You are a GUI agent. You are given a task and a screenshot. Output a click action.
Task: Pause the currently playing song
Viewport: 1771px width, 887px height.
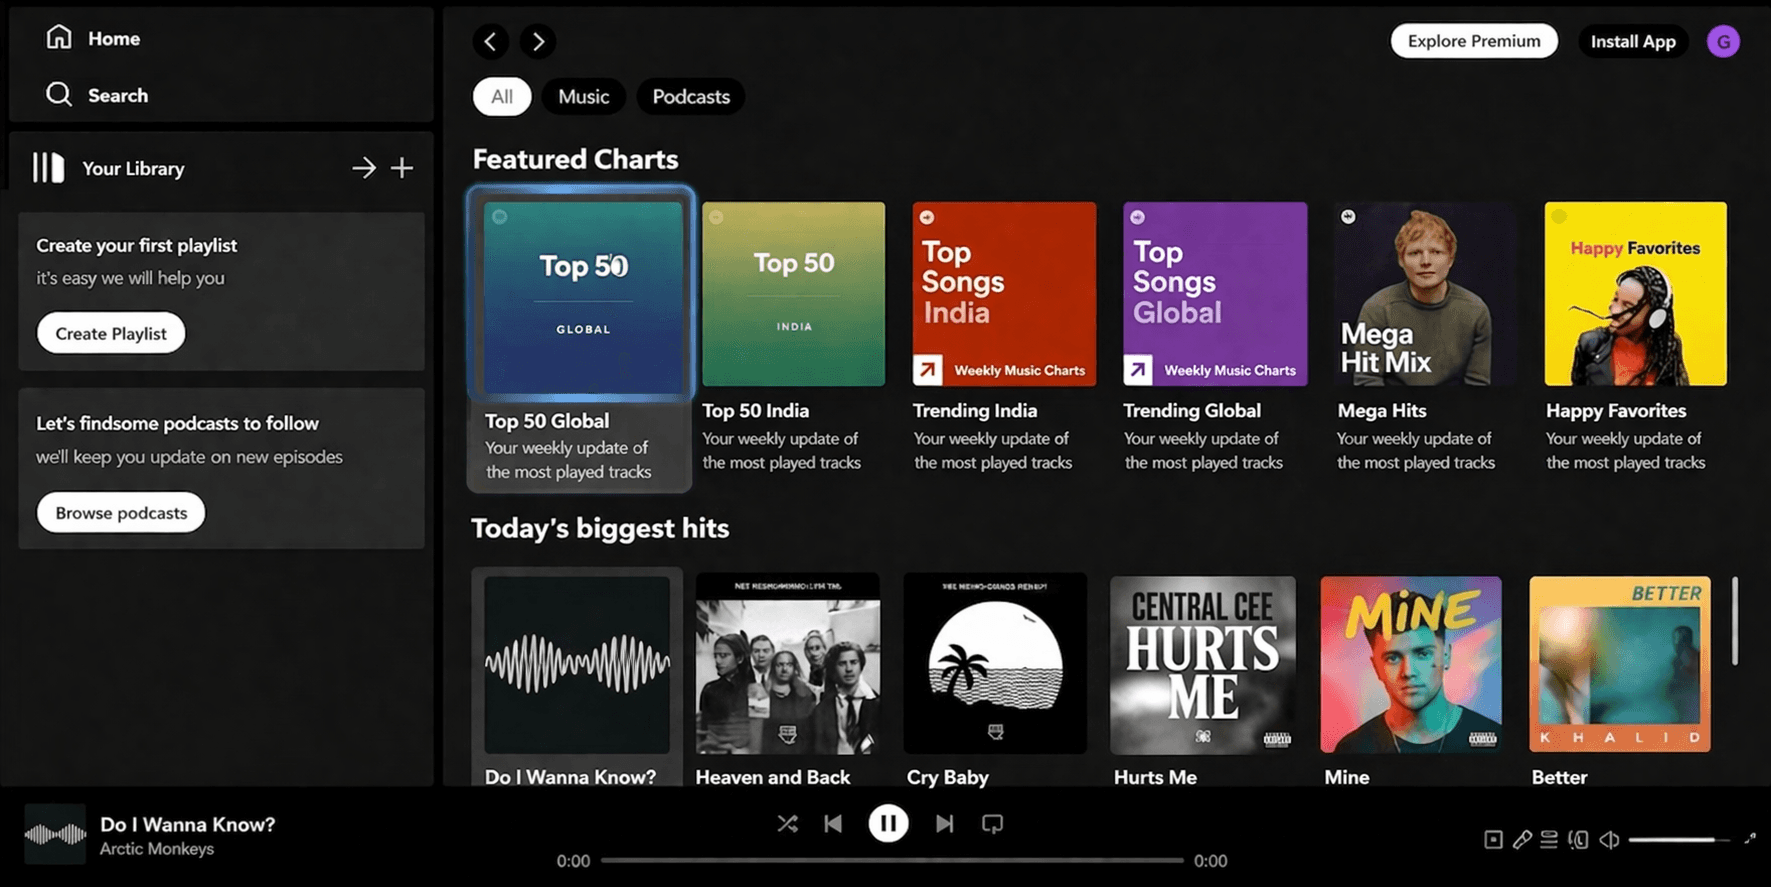tap(888, 824)
